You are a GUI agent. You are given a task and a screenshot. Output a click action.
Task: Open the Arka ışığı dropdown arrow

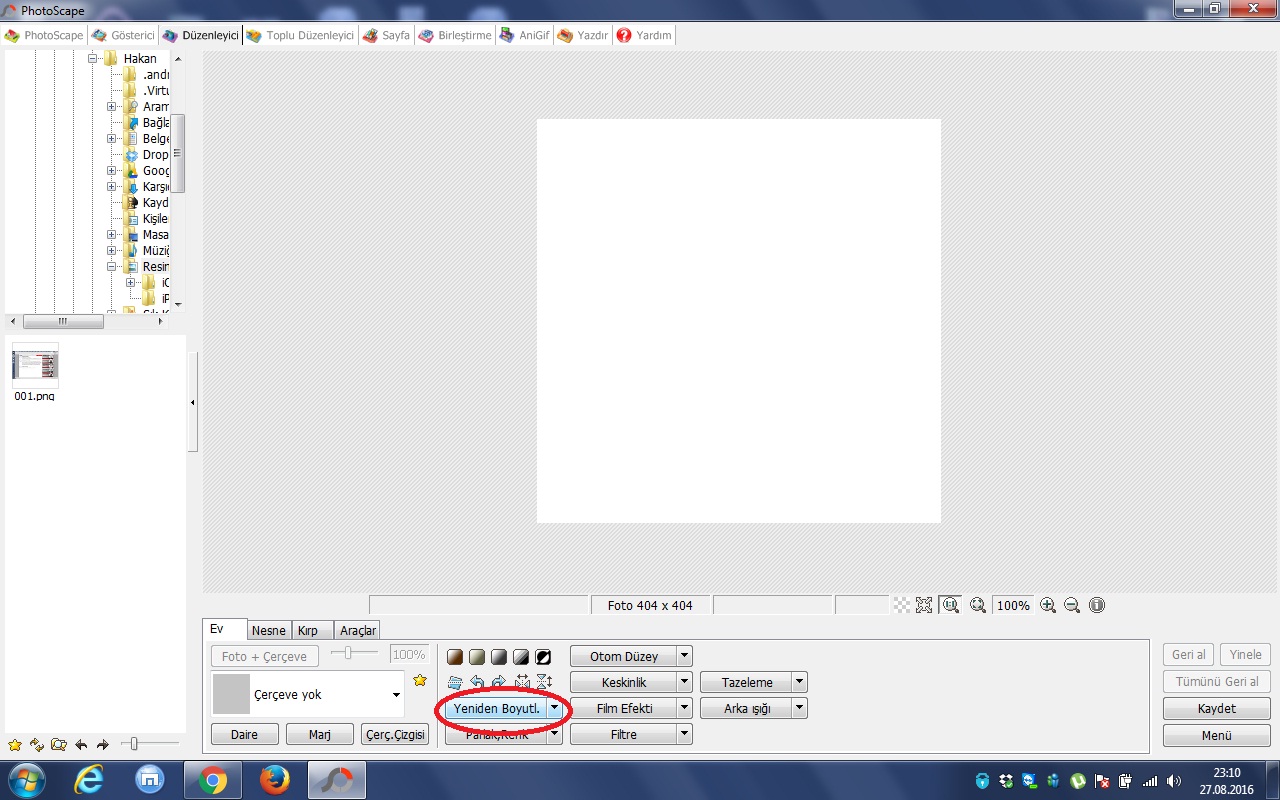(x=800, y=708)
